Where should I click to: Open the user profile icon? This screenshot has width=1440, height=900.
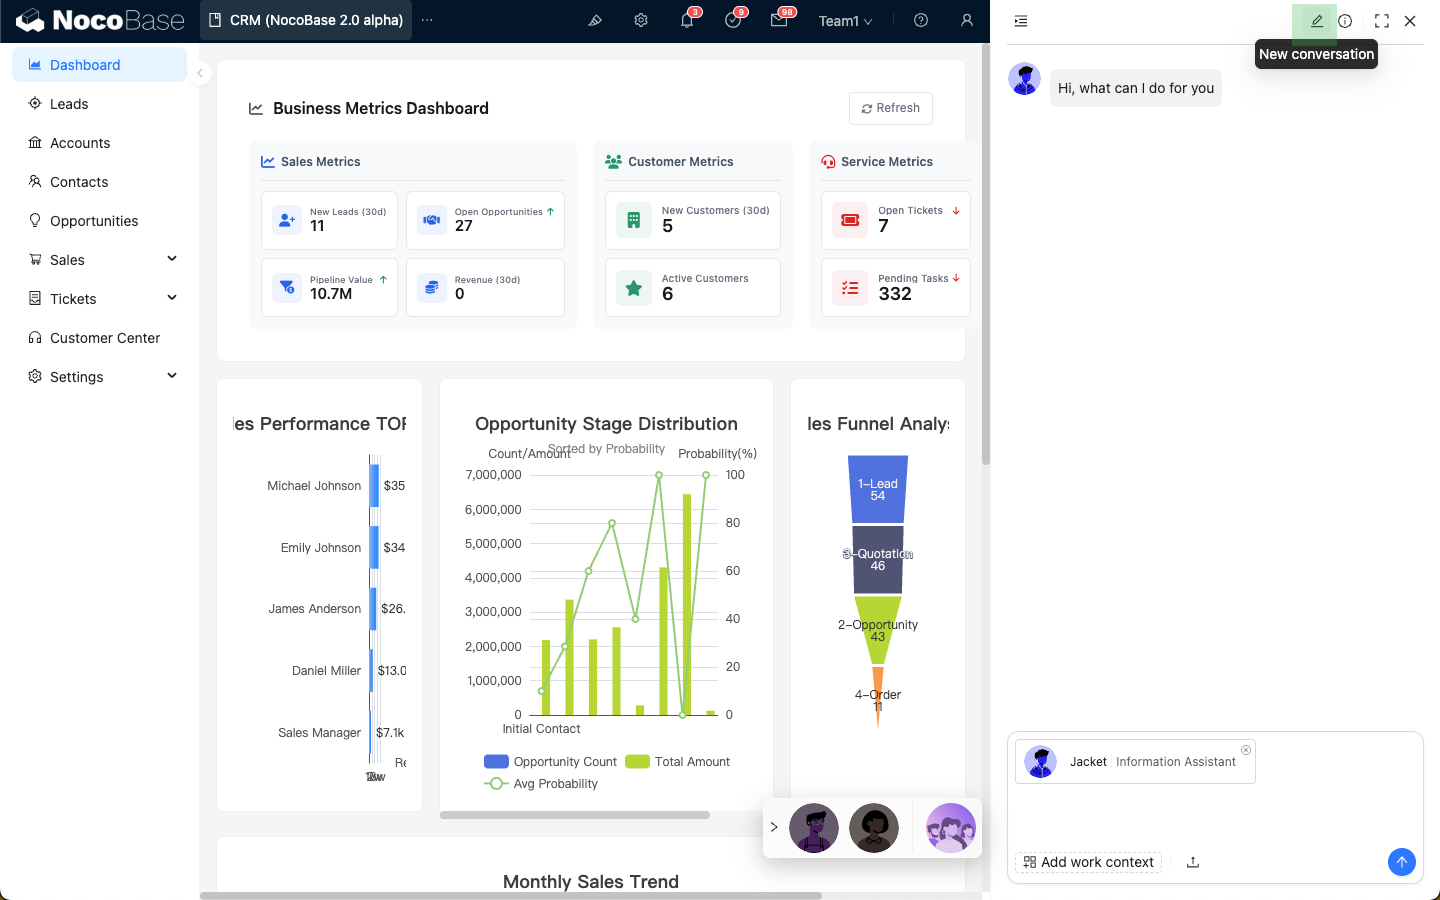pos(966,21)
